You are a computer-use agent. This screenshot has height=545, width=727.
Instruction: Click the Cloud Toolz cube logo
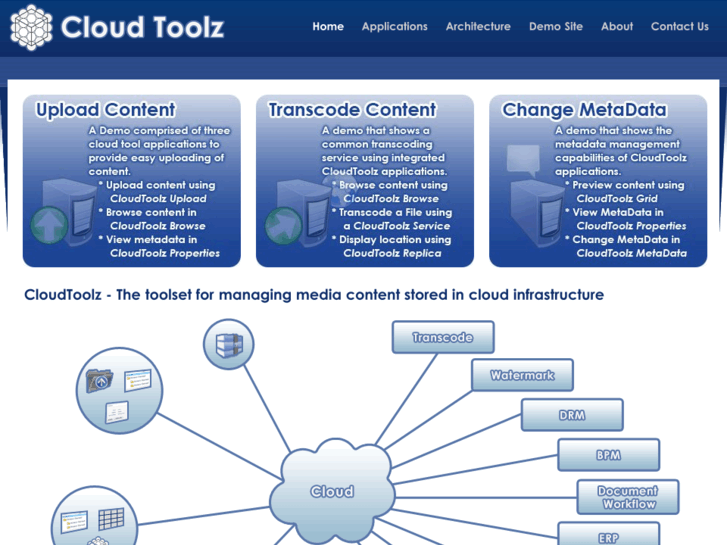pyautogui.click(x=31, y=27)
